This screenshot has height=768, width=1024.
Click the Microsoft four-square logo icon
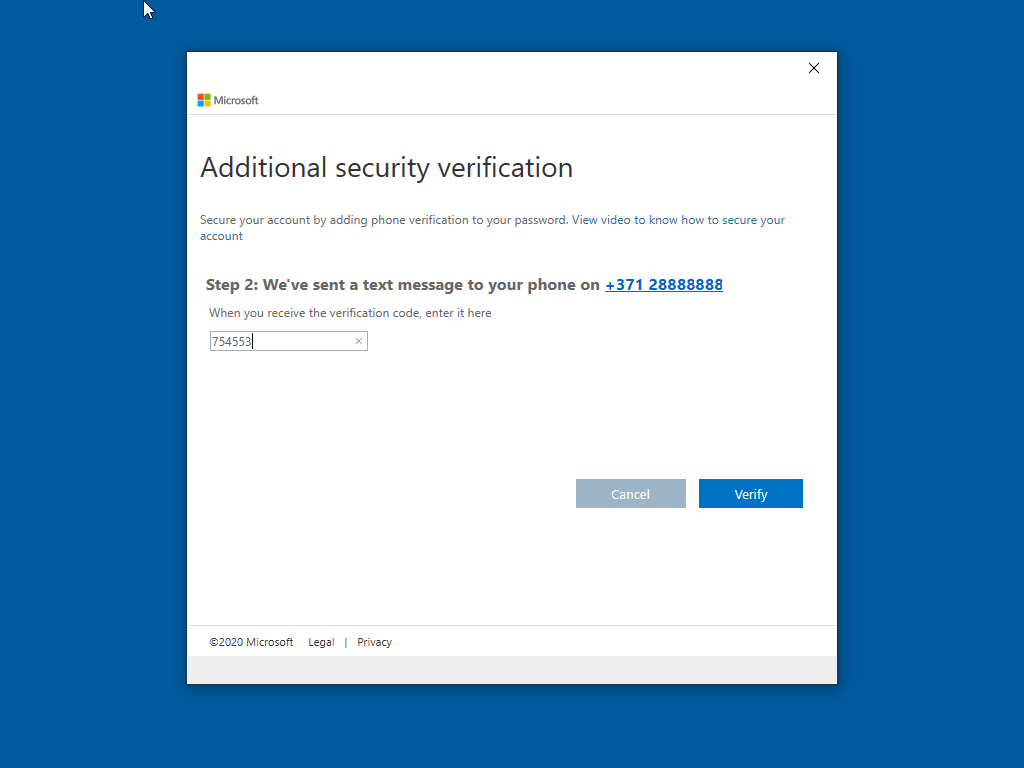pyautogui.click(x=204, y=100)
